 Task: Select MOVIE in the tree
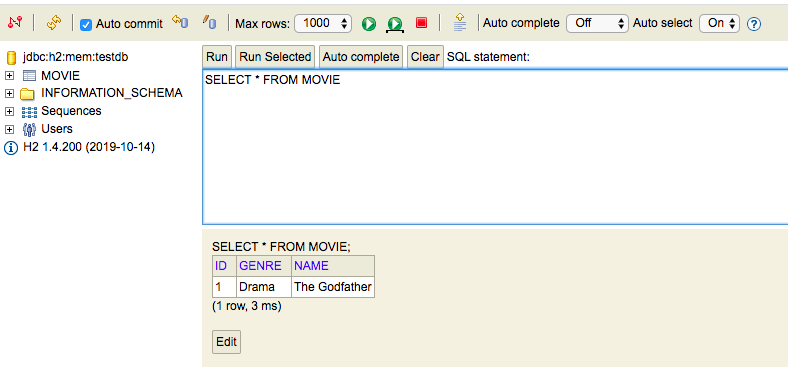click(x=60, y=76)
